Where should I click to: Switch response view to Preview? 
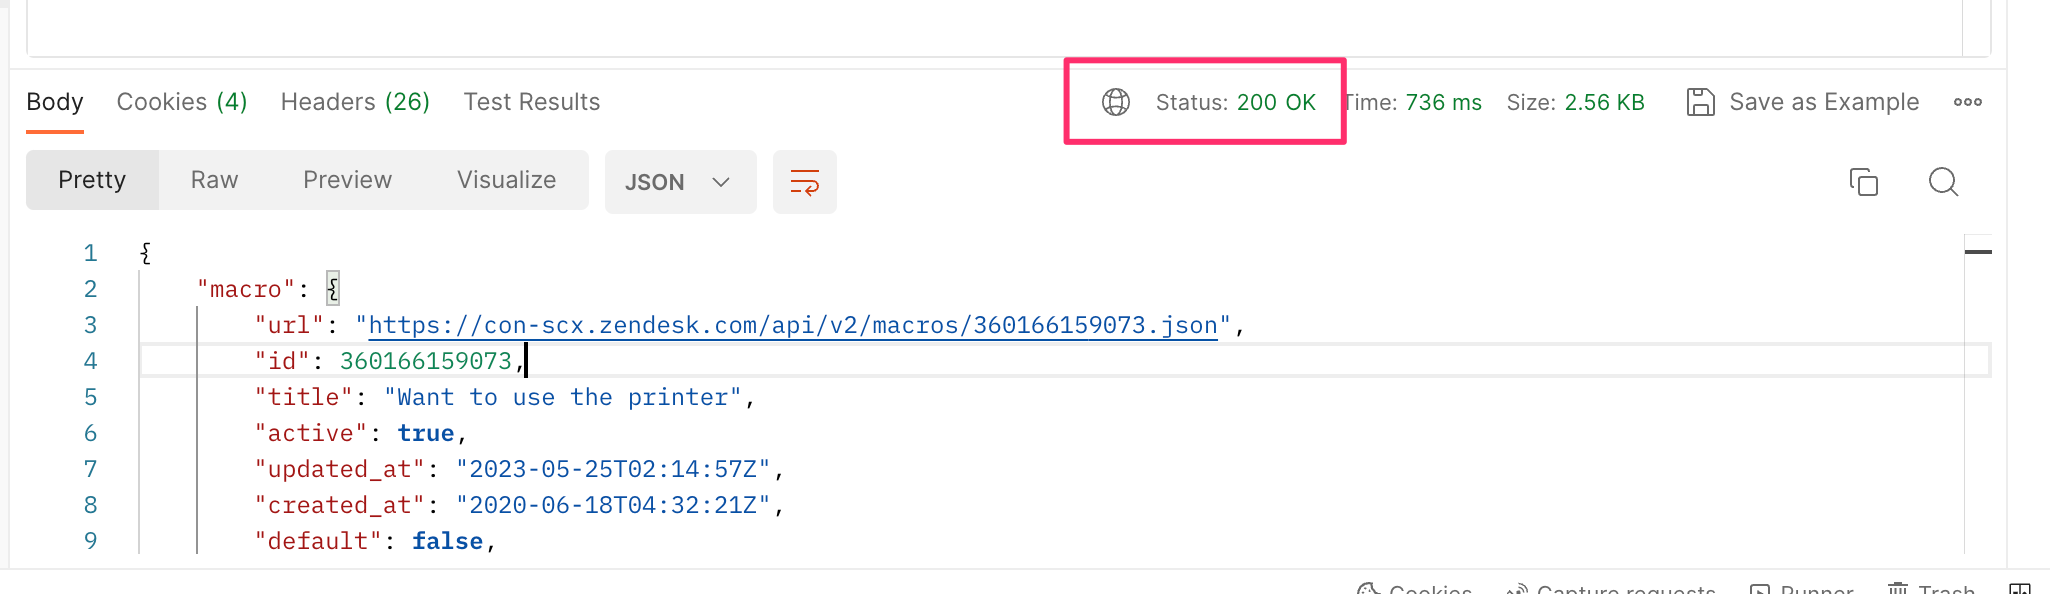coord(347,180)
